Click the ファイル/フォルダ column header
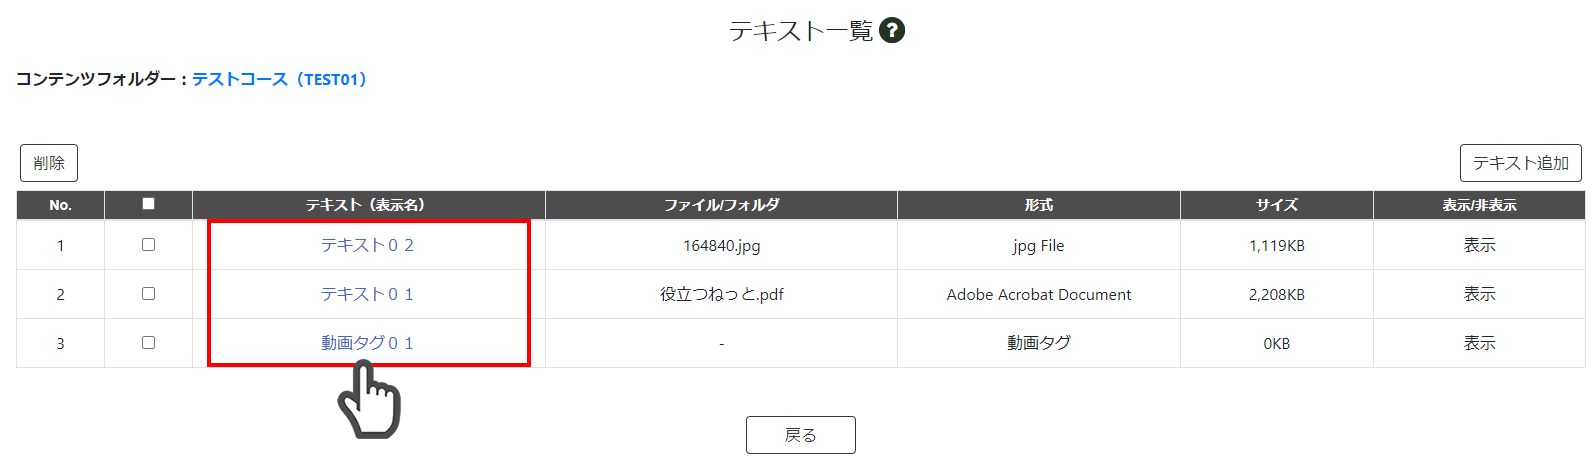This screenshot has height=471, width=1596. (721, 205)
